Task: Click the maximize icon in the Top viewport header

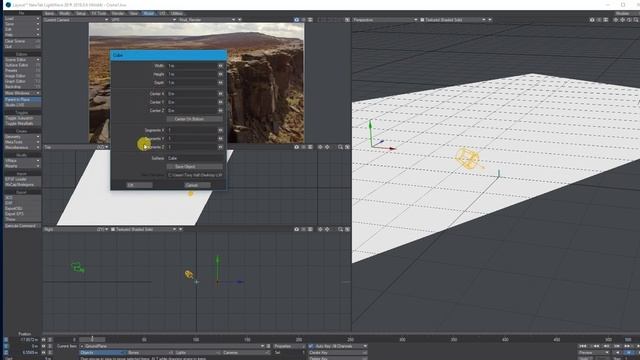Action: coord(347,147)
